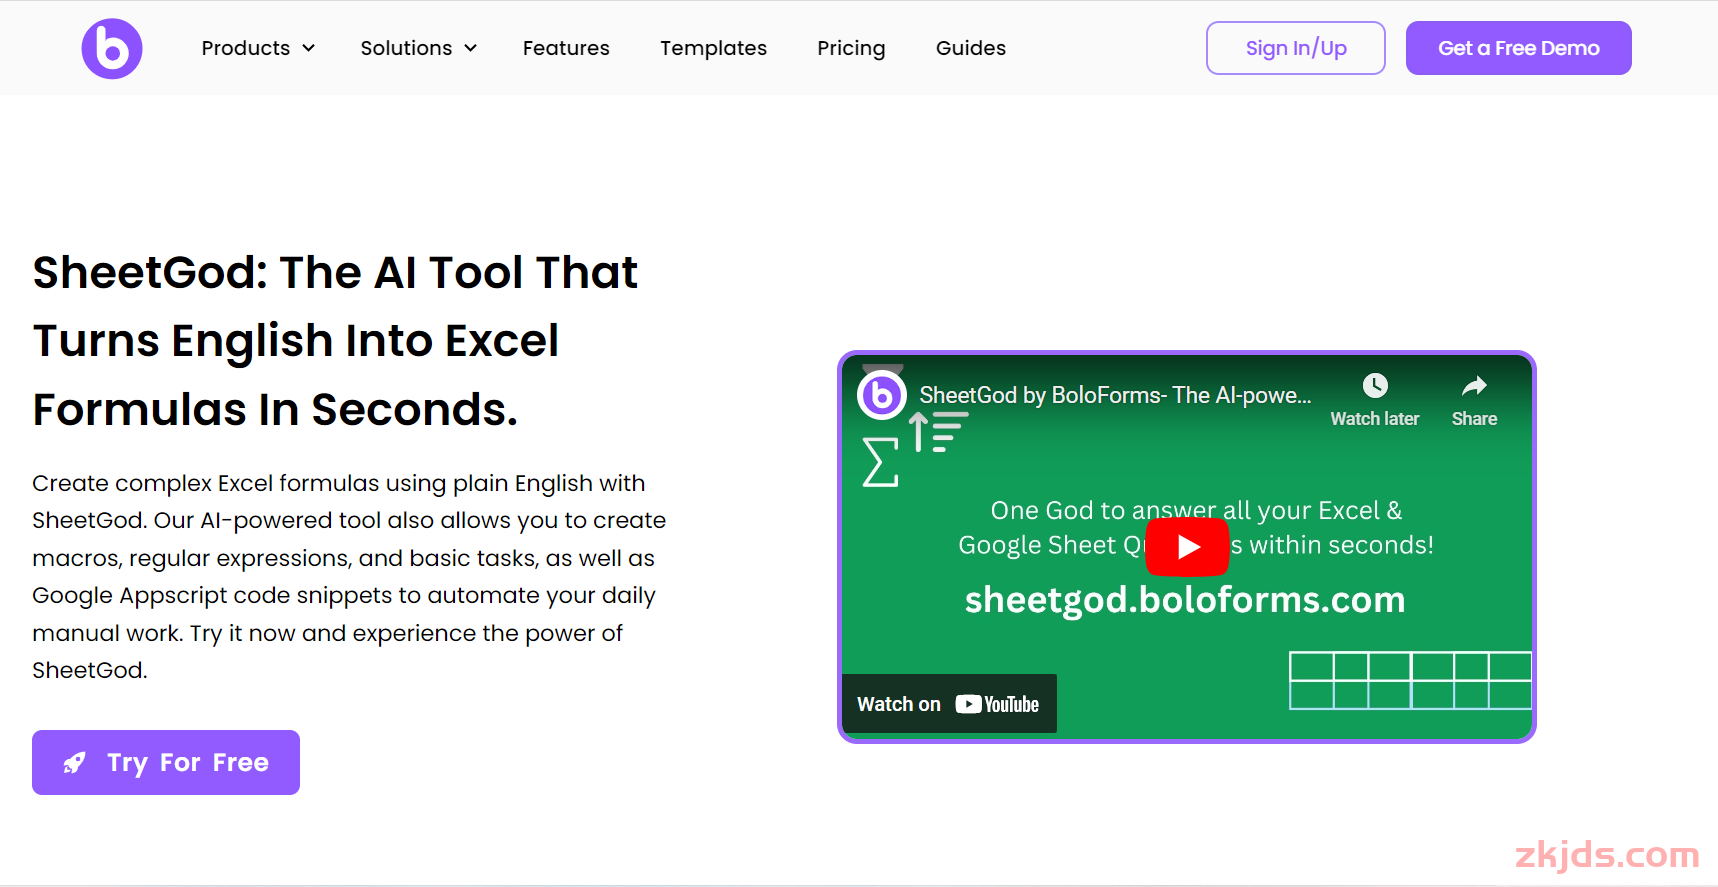Click the Try For Free button

tap(166, 762)
